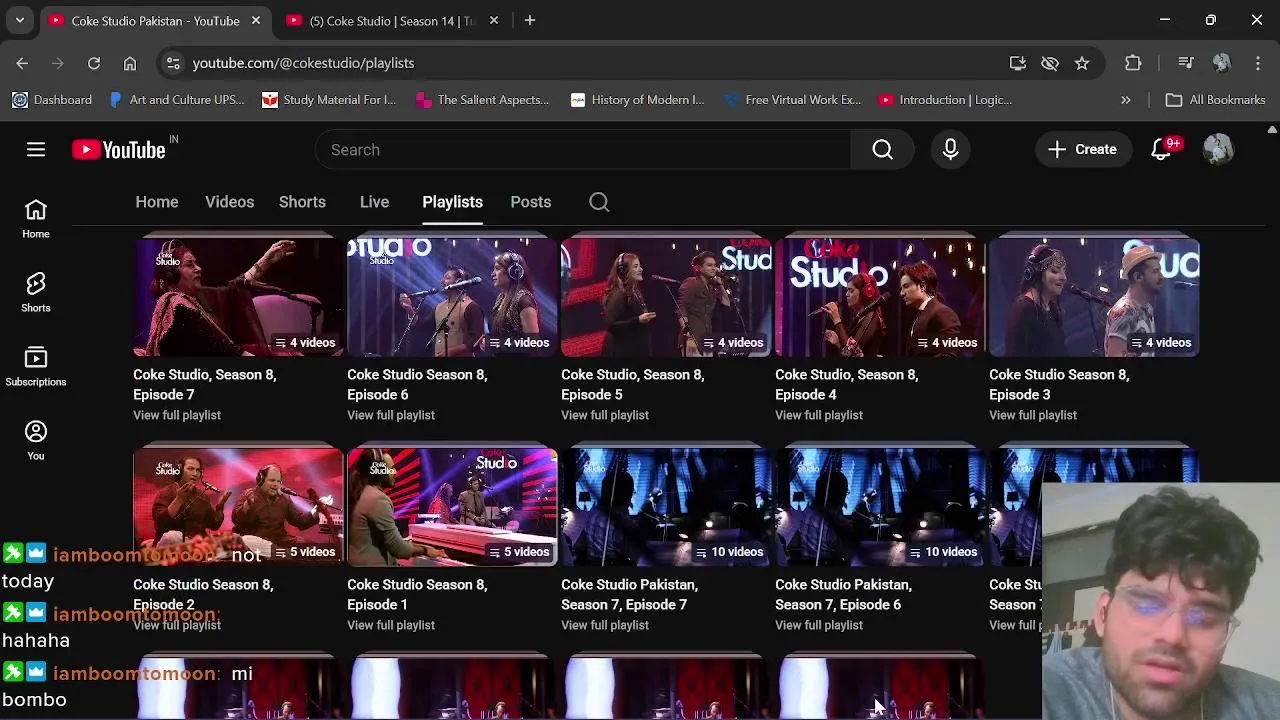Expand the tab search dropdown

pos(19,20)
